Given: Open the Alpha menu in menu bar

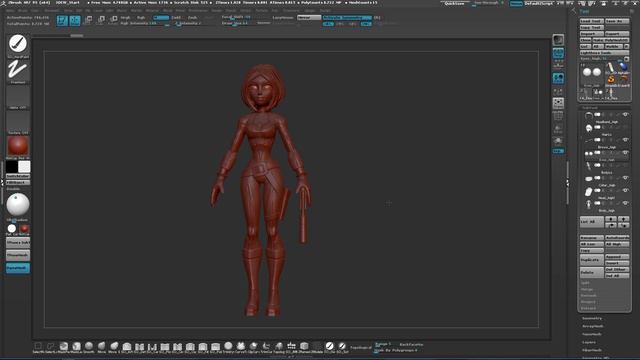Looking at the screenshot, I should point(10,11).
